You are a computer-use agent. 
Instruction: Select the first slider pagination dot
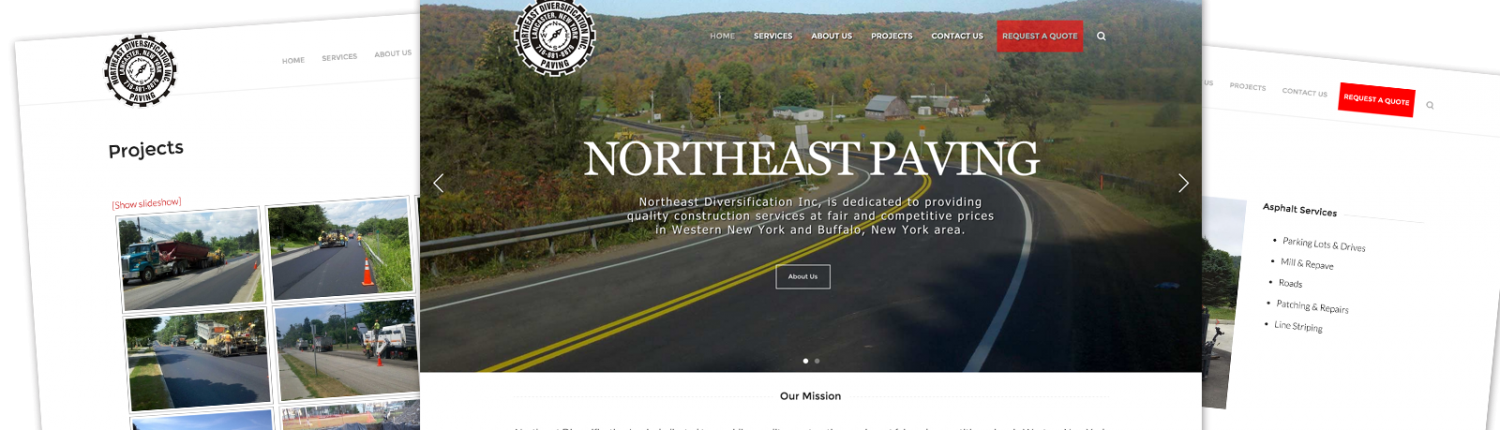806,361
